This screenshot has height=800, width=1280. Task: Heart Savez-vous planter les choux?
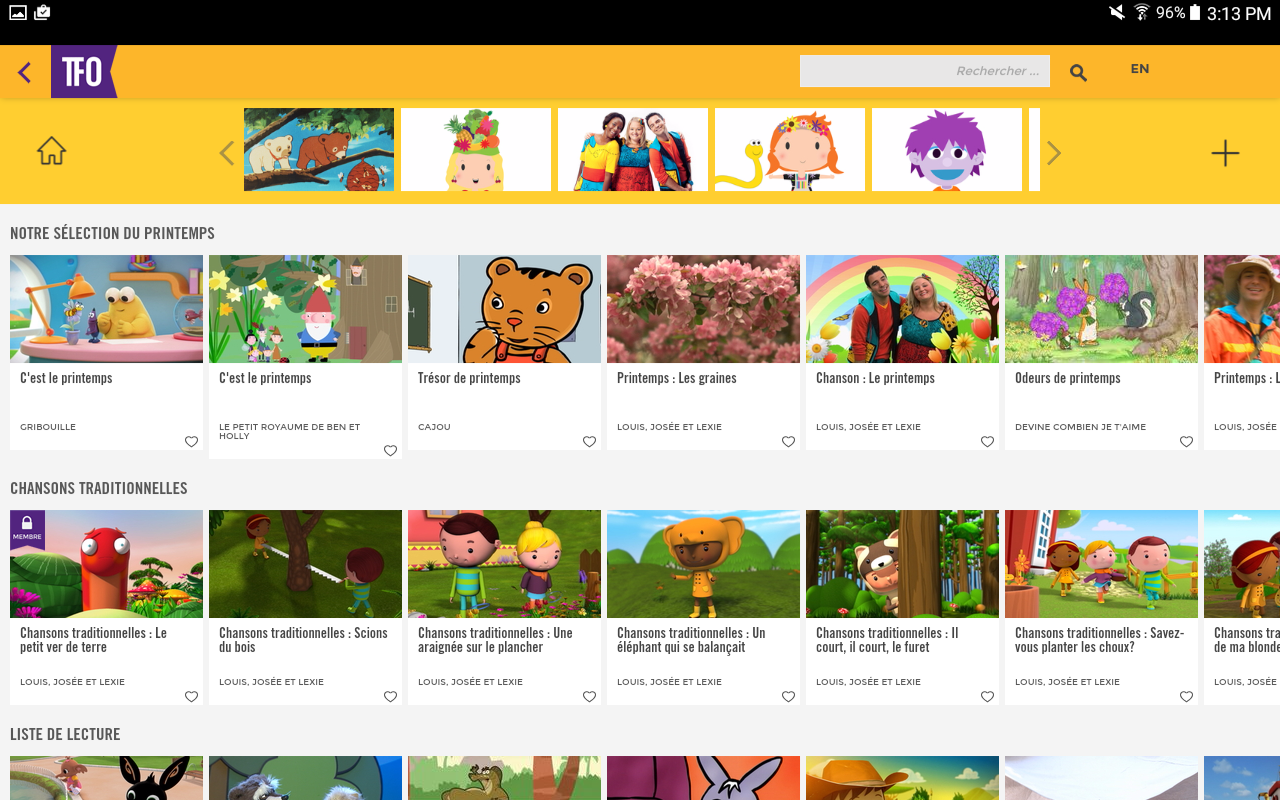click(x=1186, y=697)
